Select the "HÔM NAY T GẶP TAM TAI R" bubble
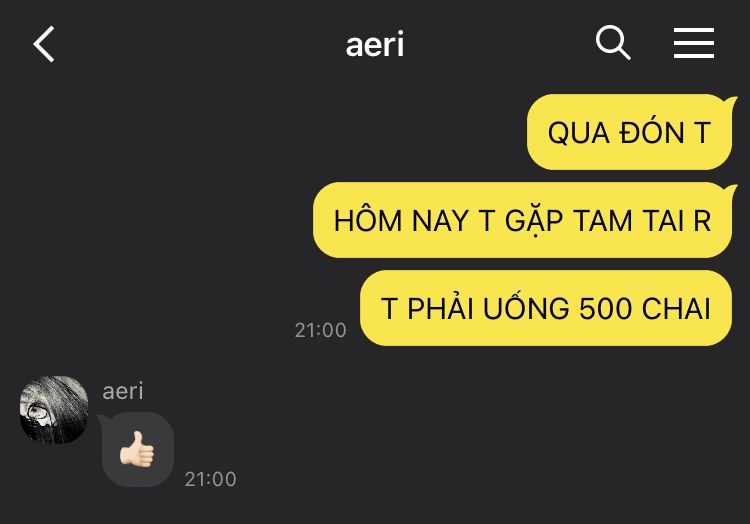750x524 pixels. click(523, 220)
